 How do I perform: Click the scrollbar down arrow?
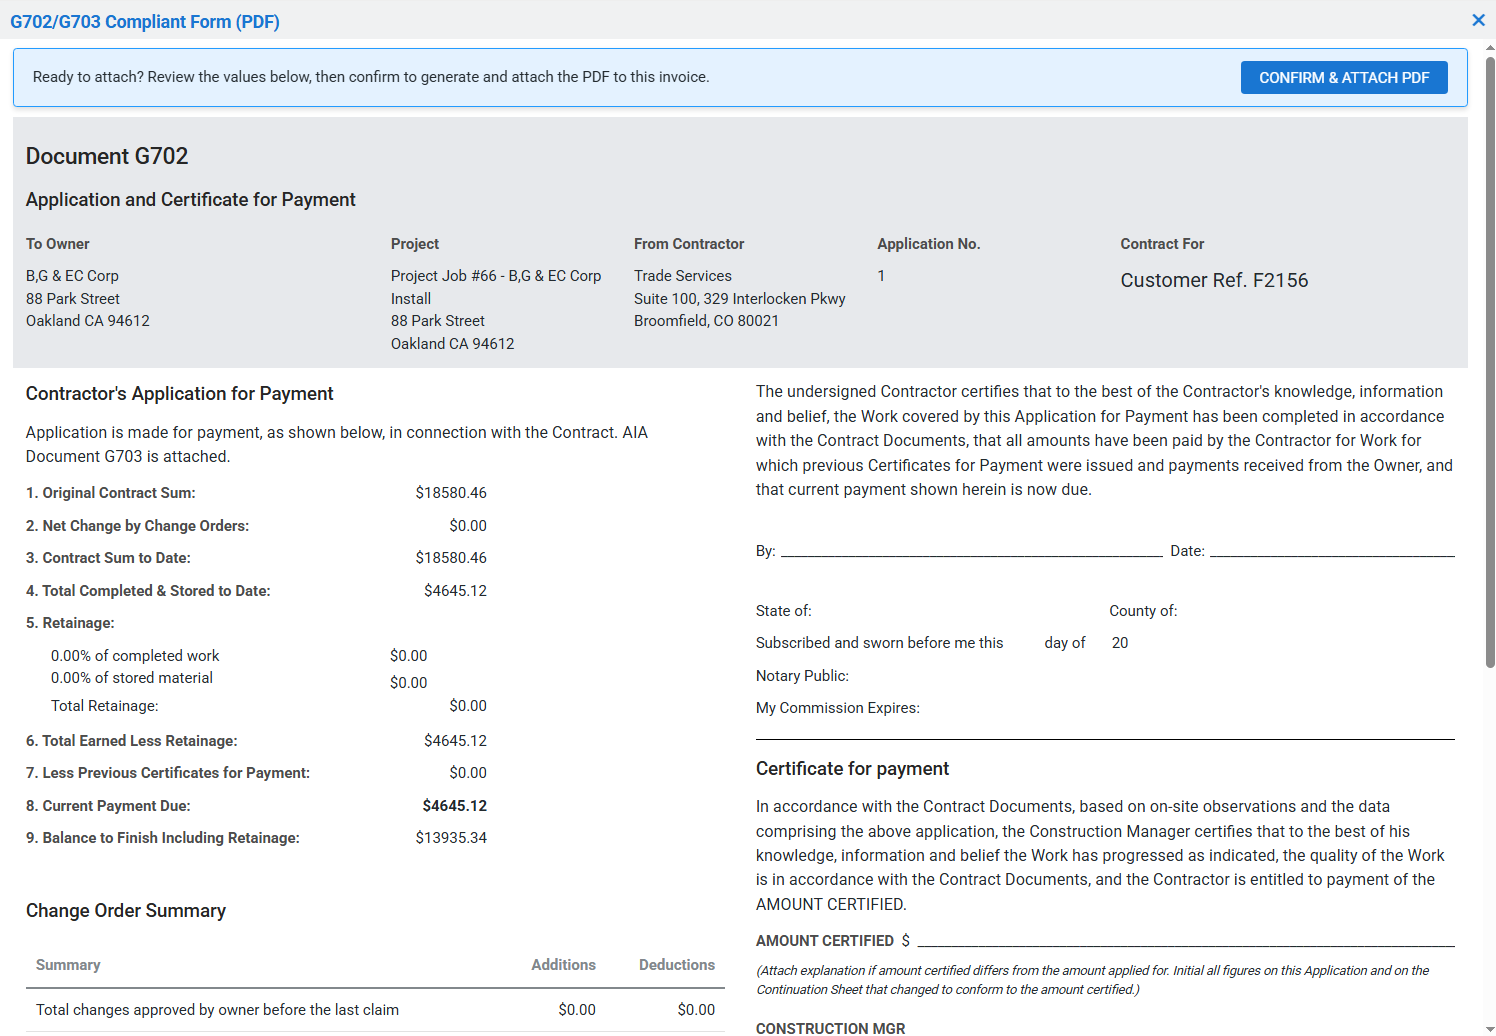1490,1029
